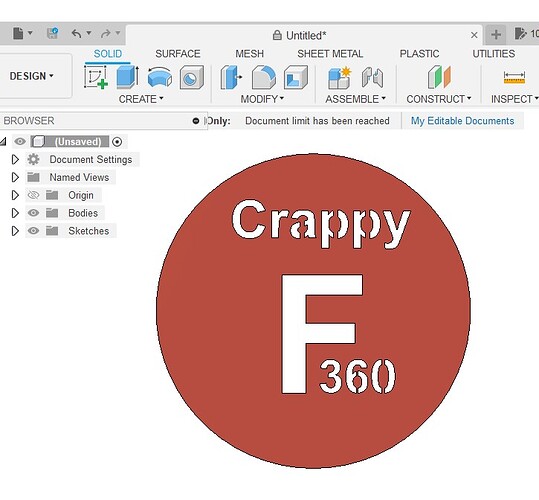The height and width of the screenshot is (500, 539).
Task: Open the CREATE dropdown menu
Action: point(141,99)
